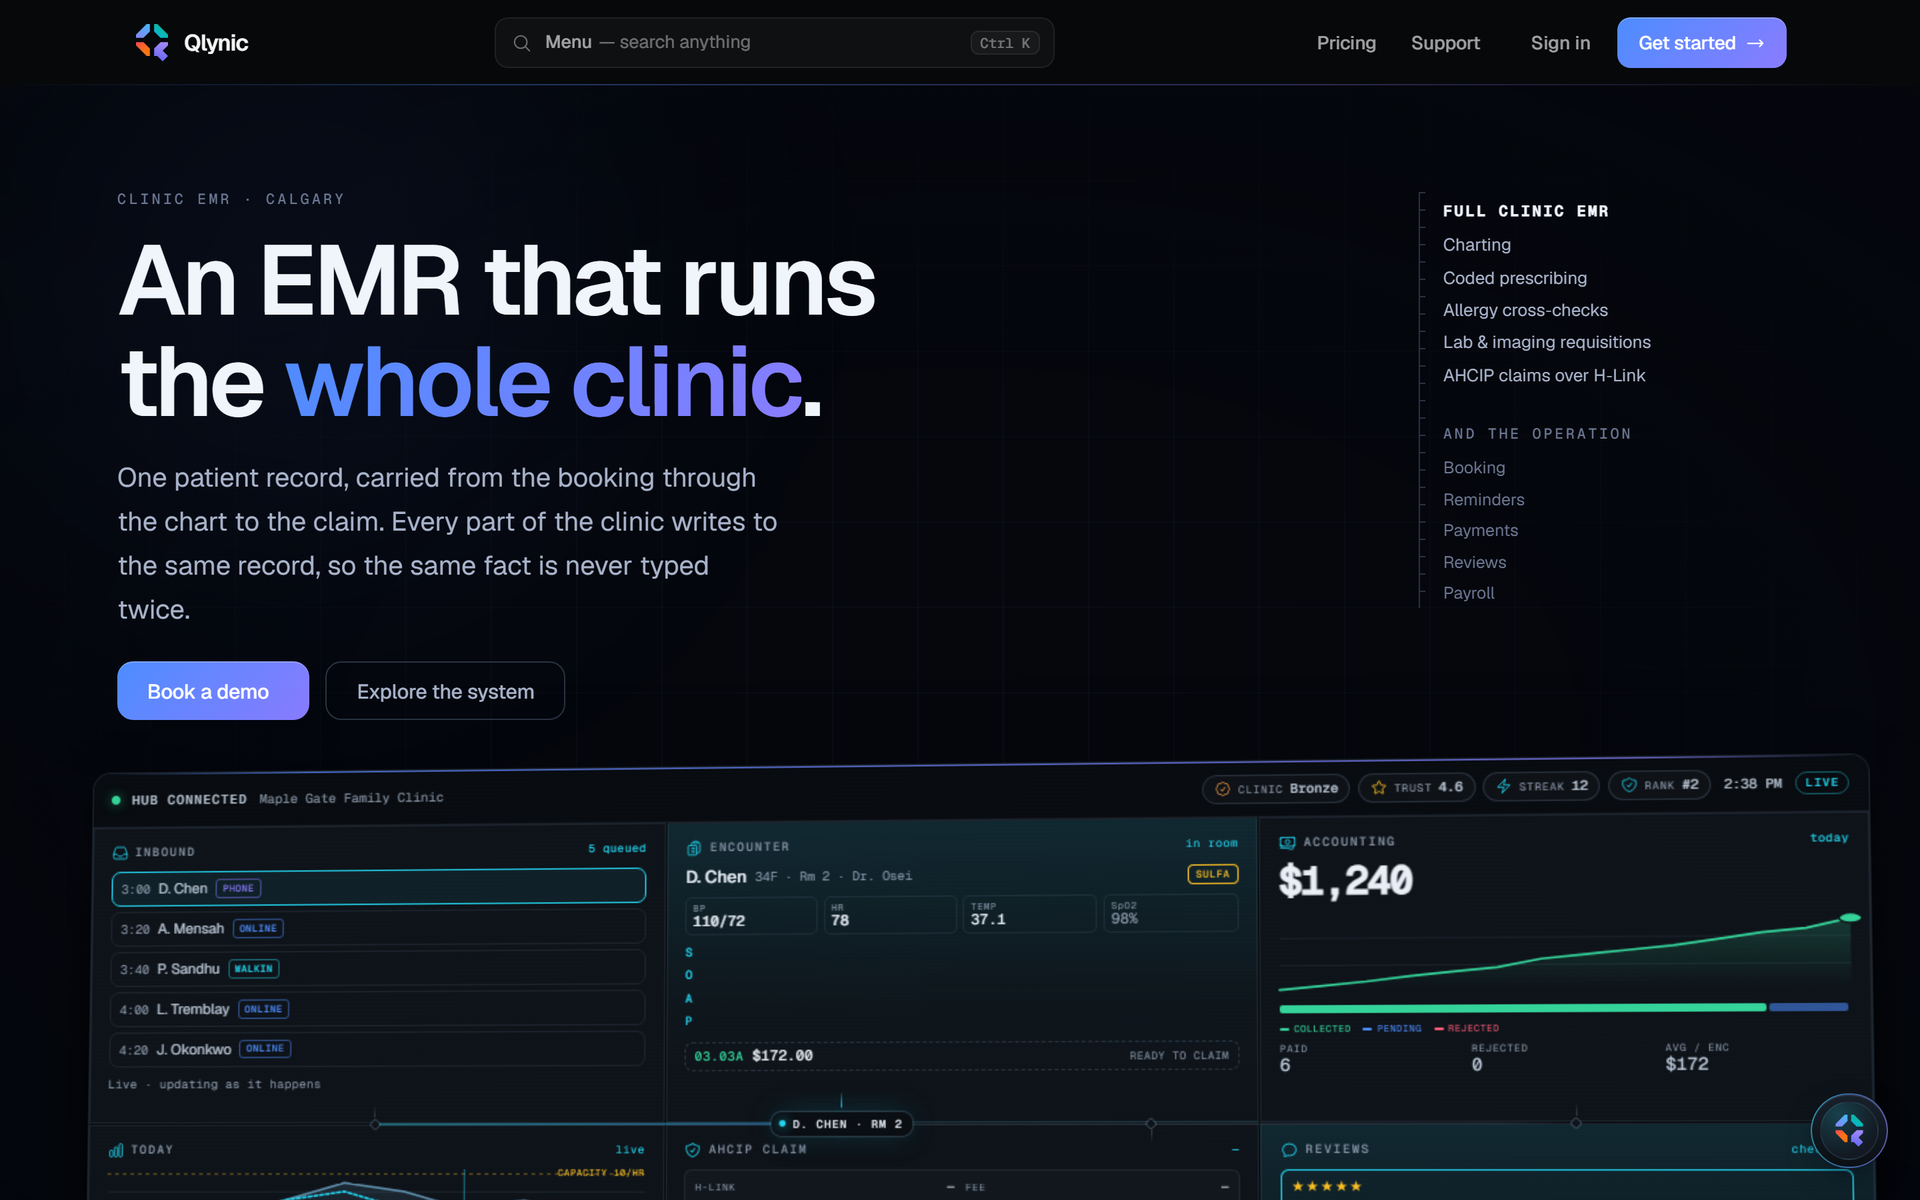Screen dimensions: 1920x1200
Task: Select the 3:40 P. Sandhu walk-in row
Action: tap(378, 968)
